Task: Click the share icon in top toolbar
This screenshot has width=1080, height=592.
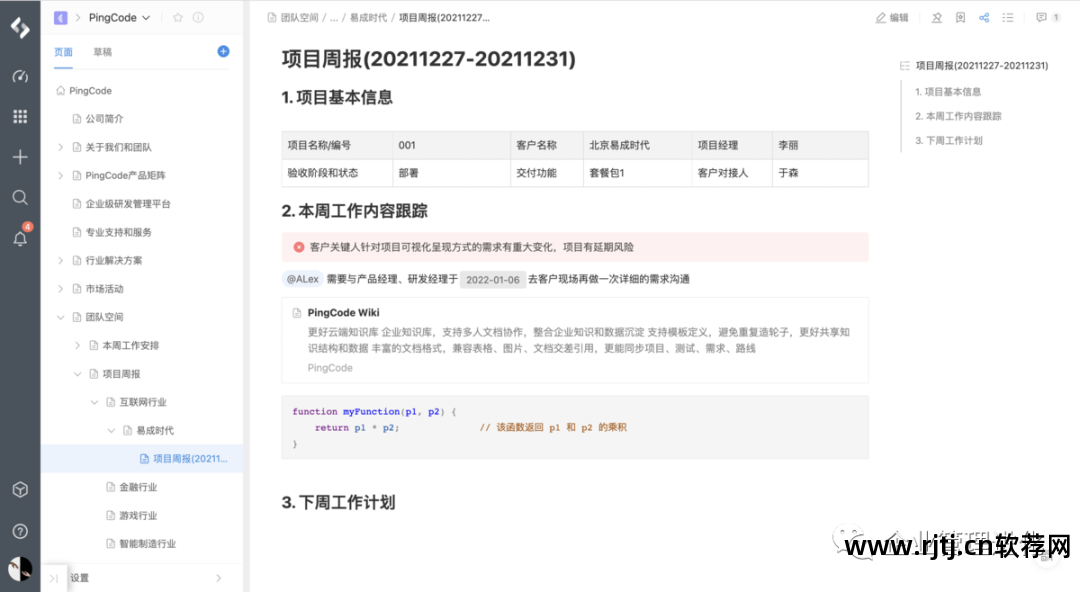Action: 984,18
